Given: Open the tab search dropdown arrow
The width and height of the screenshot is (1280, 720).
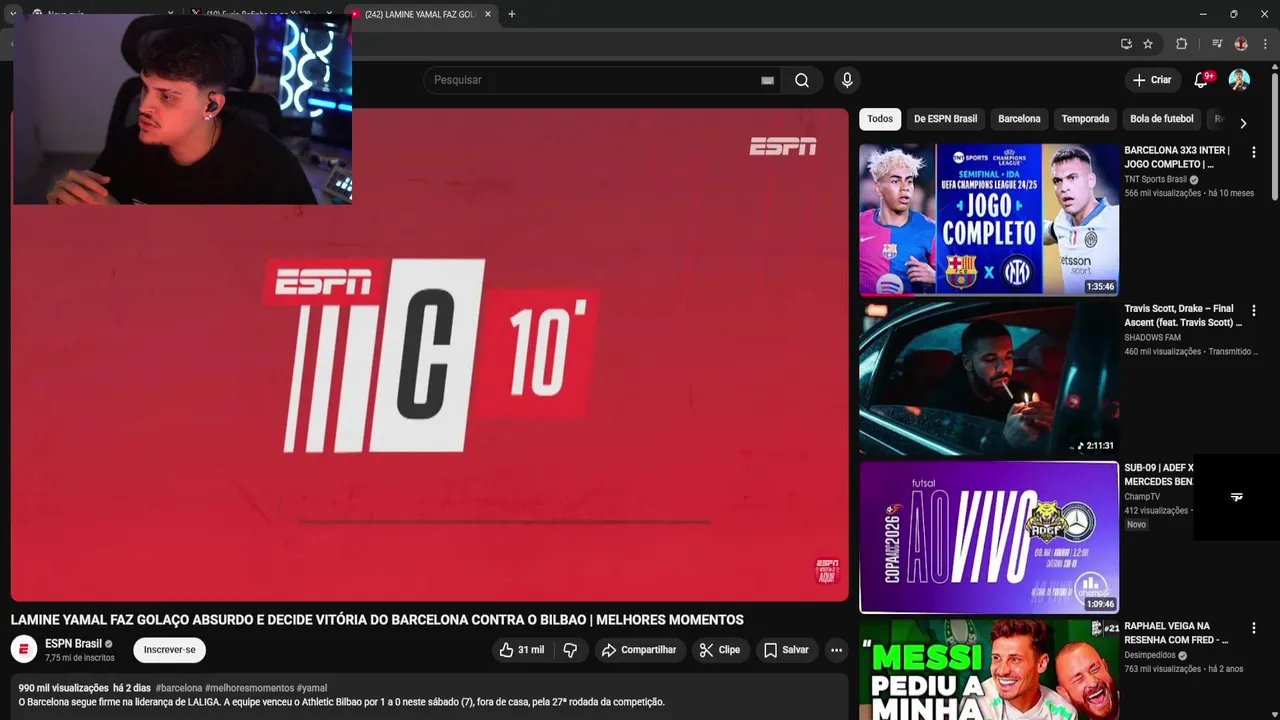Looking at the screenshot, I should pyautogui.click(x=13, y=14).
